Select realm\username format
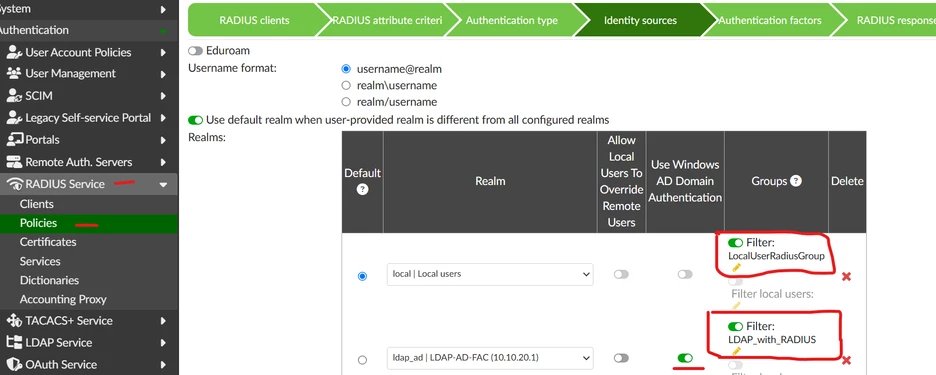936x375 pixels. click(346, 85)
